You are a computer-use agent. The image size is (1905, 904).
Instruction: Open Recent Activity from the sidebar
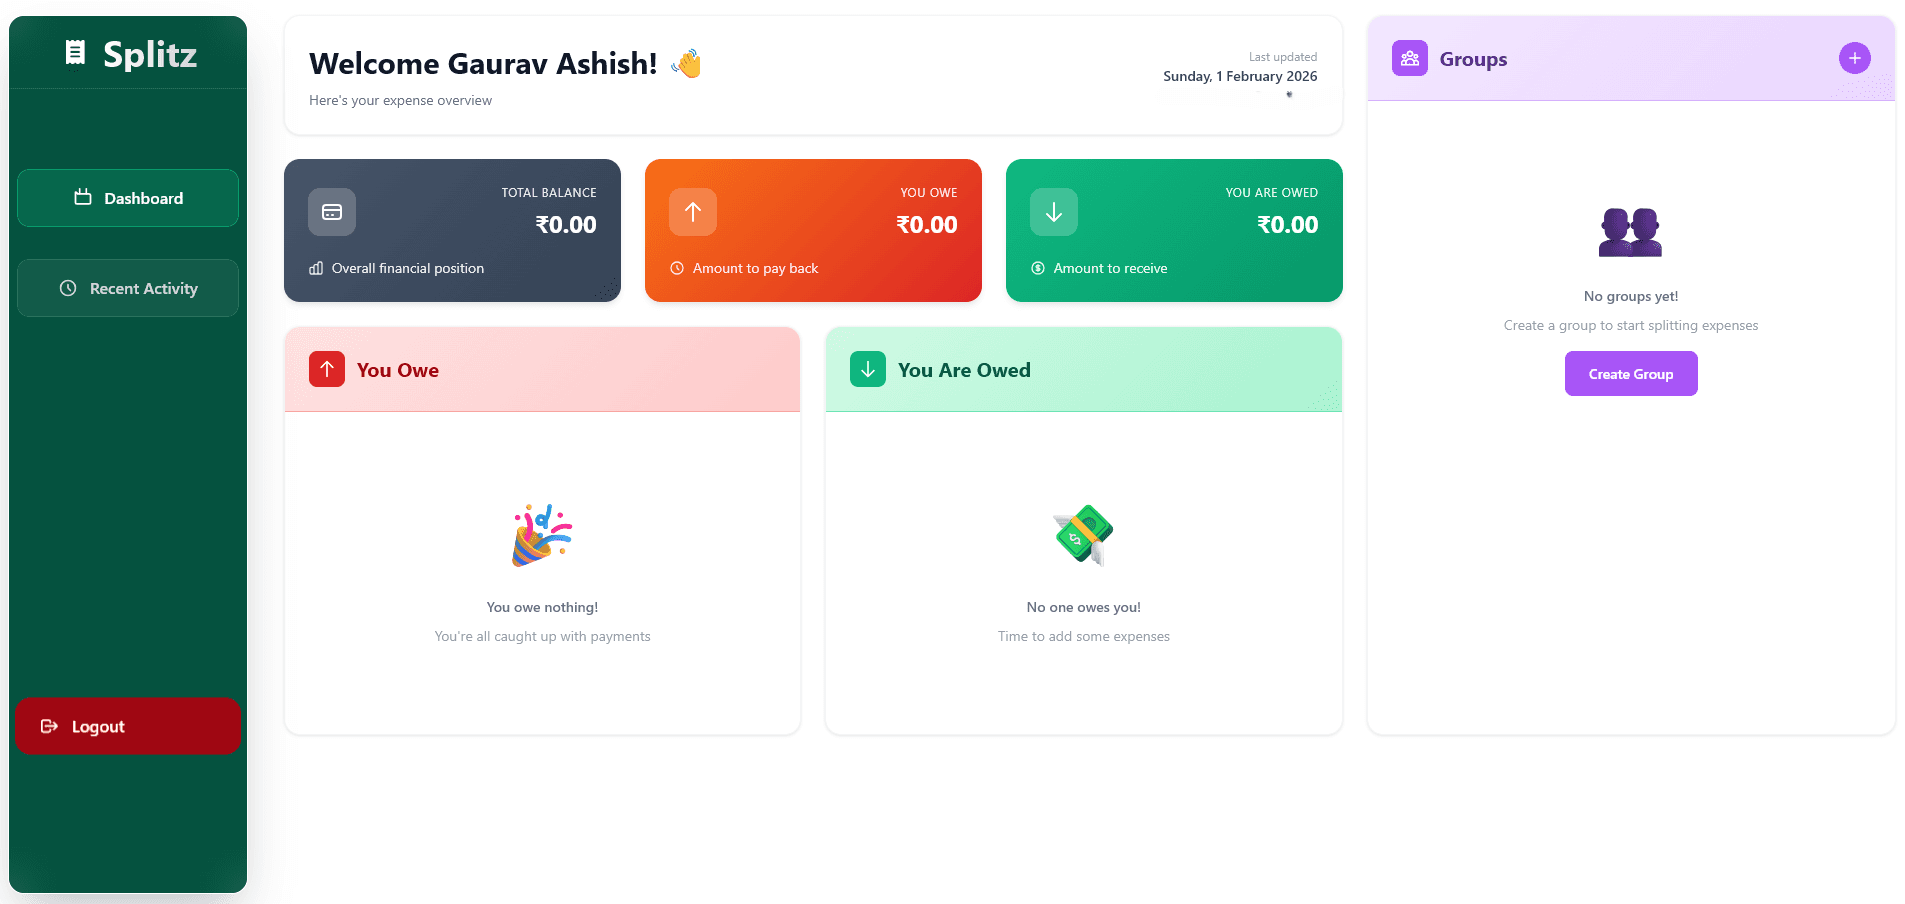click(x=128, y=288)
